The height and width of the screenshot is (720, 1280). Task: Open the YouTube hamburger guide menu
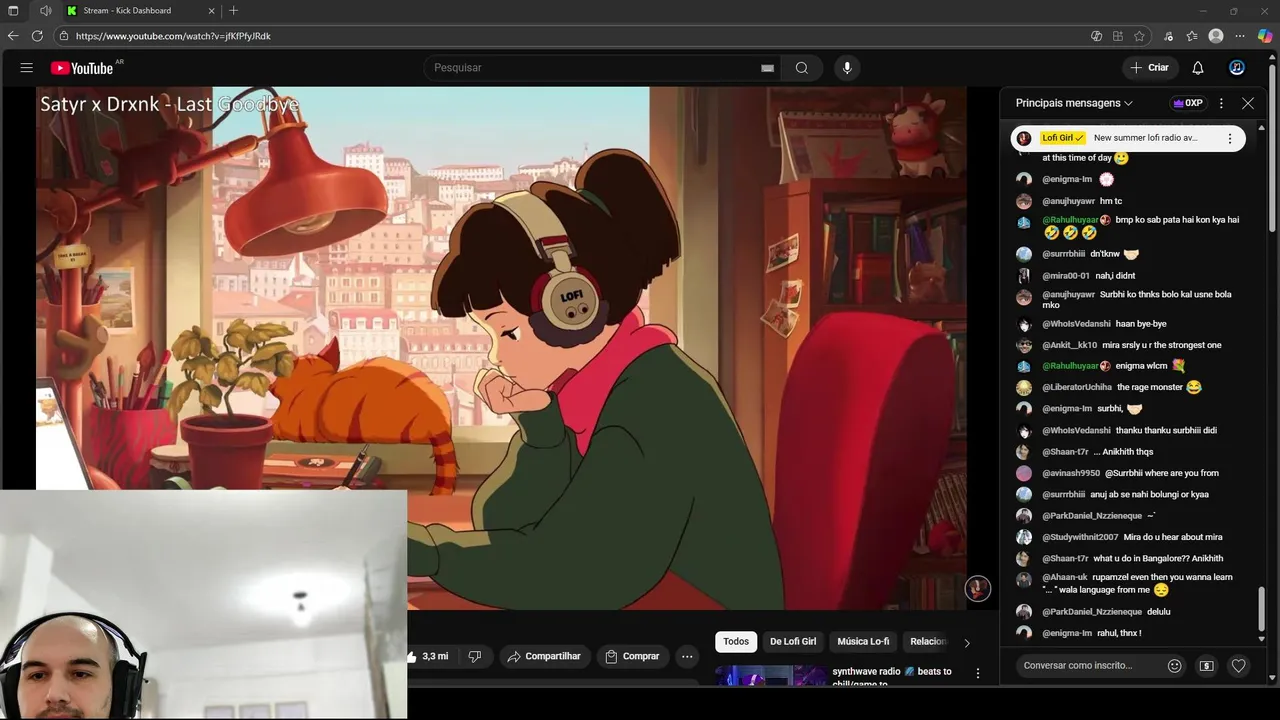click(27, 68)
